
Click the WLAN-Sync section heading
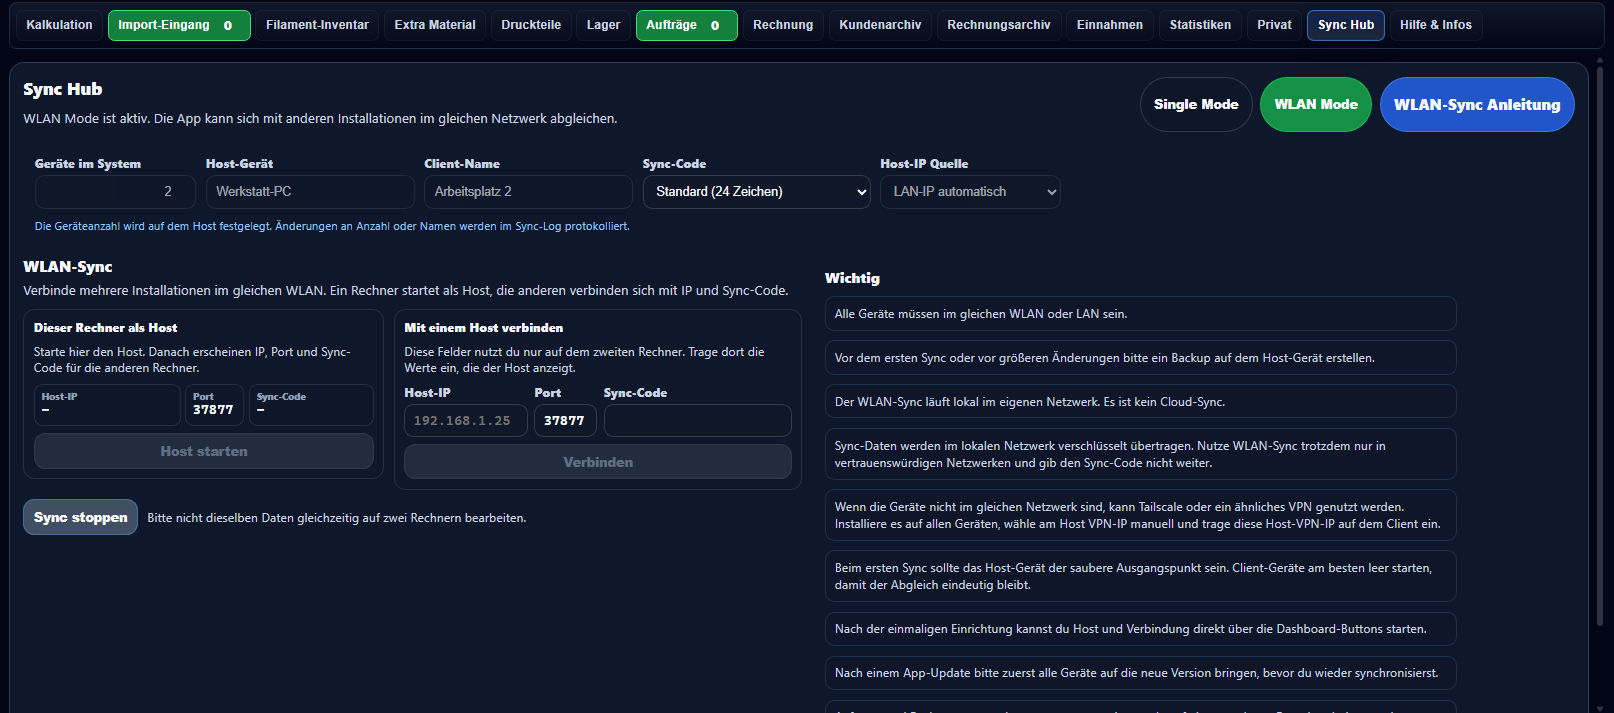(x=68, y=267)
